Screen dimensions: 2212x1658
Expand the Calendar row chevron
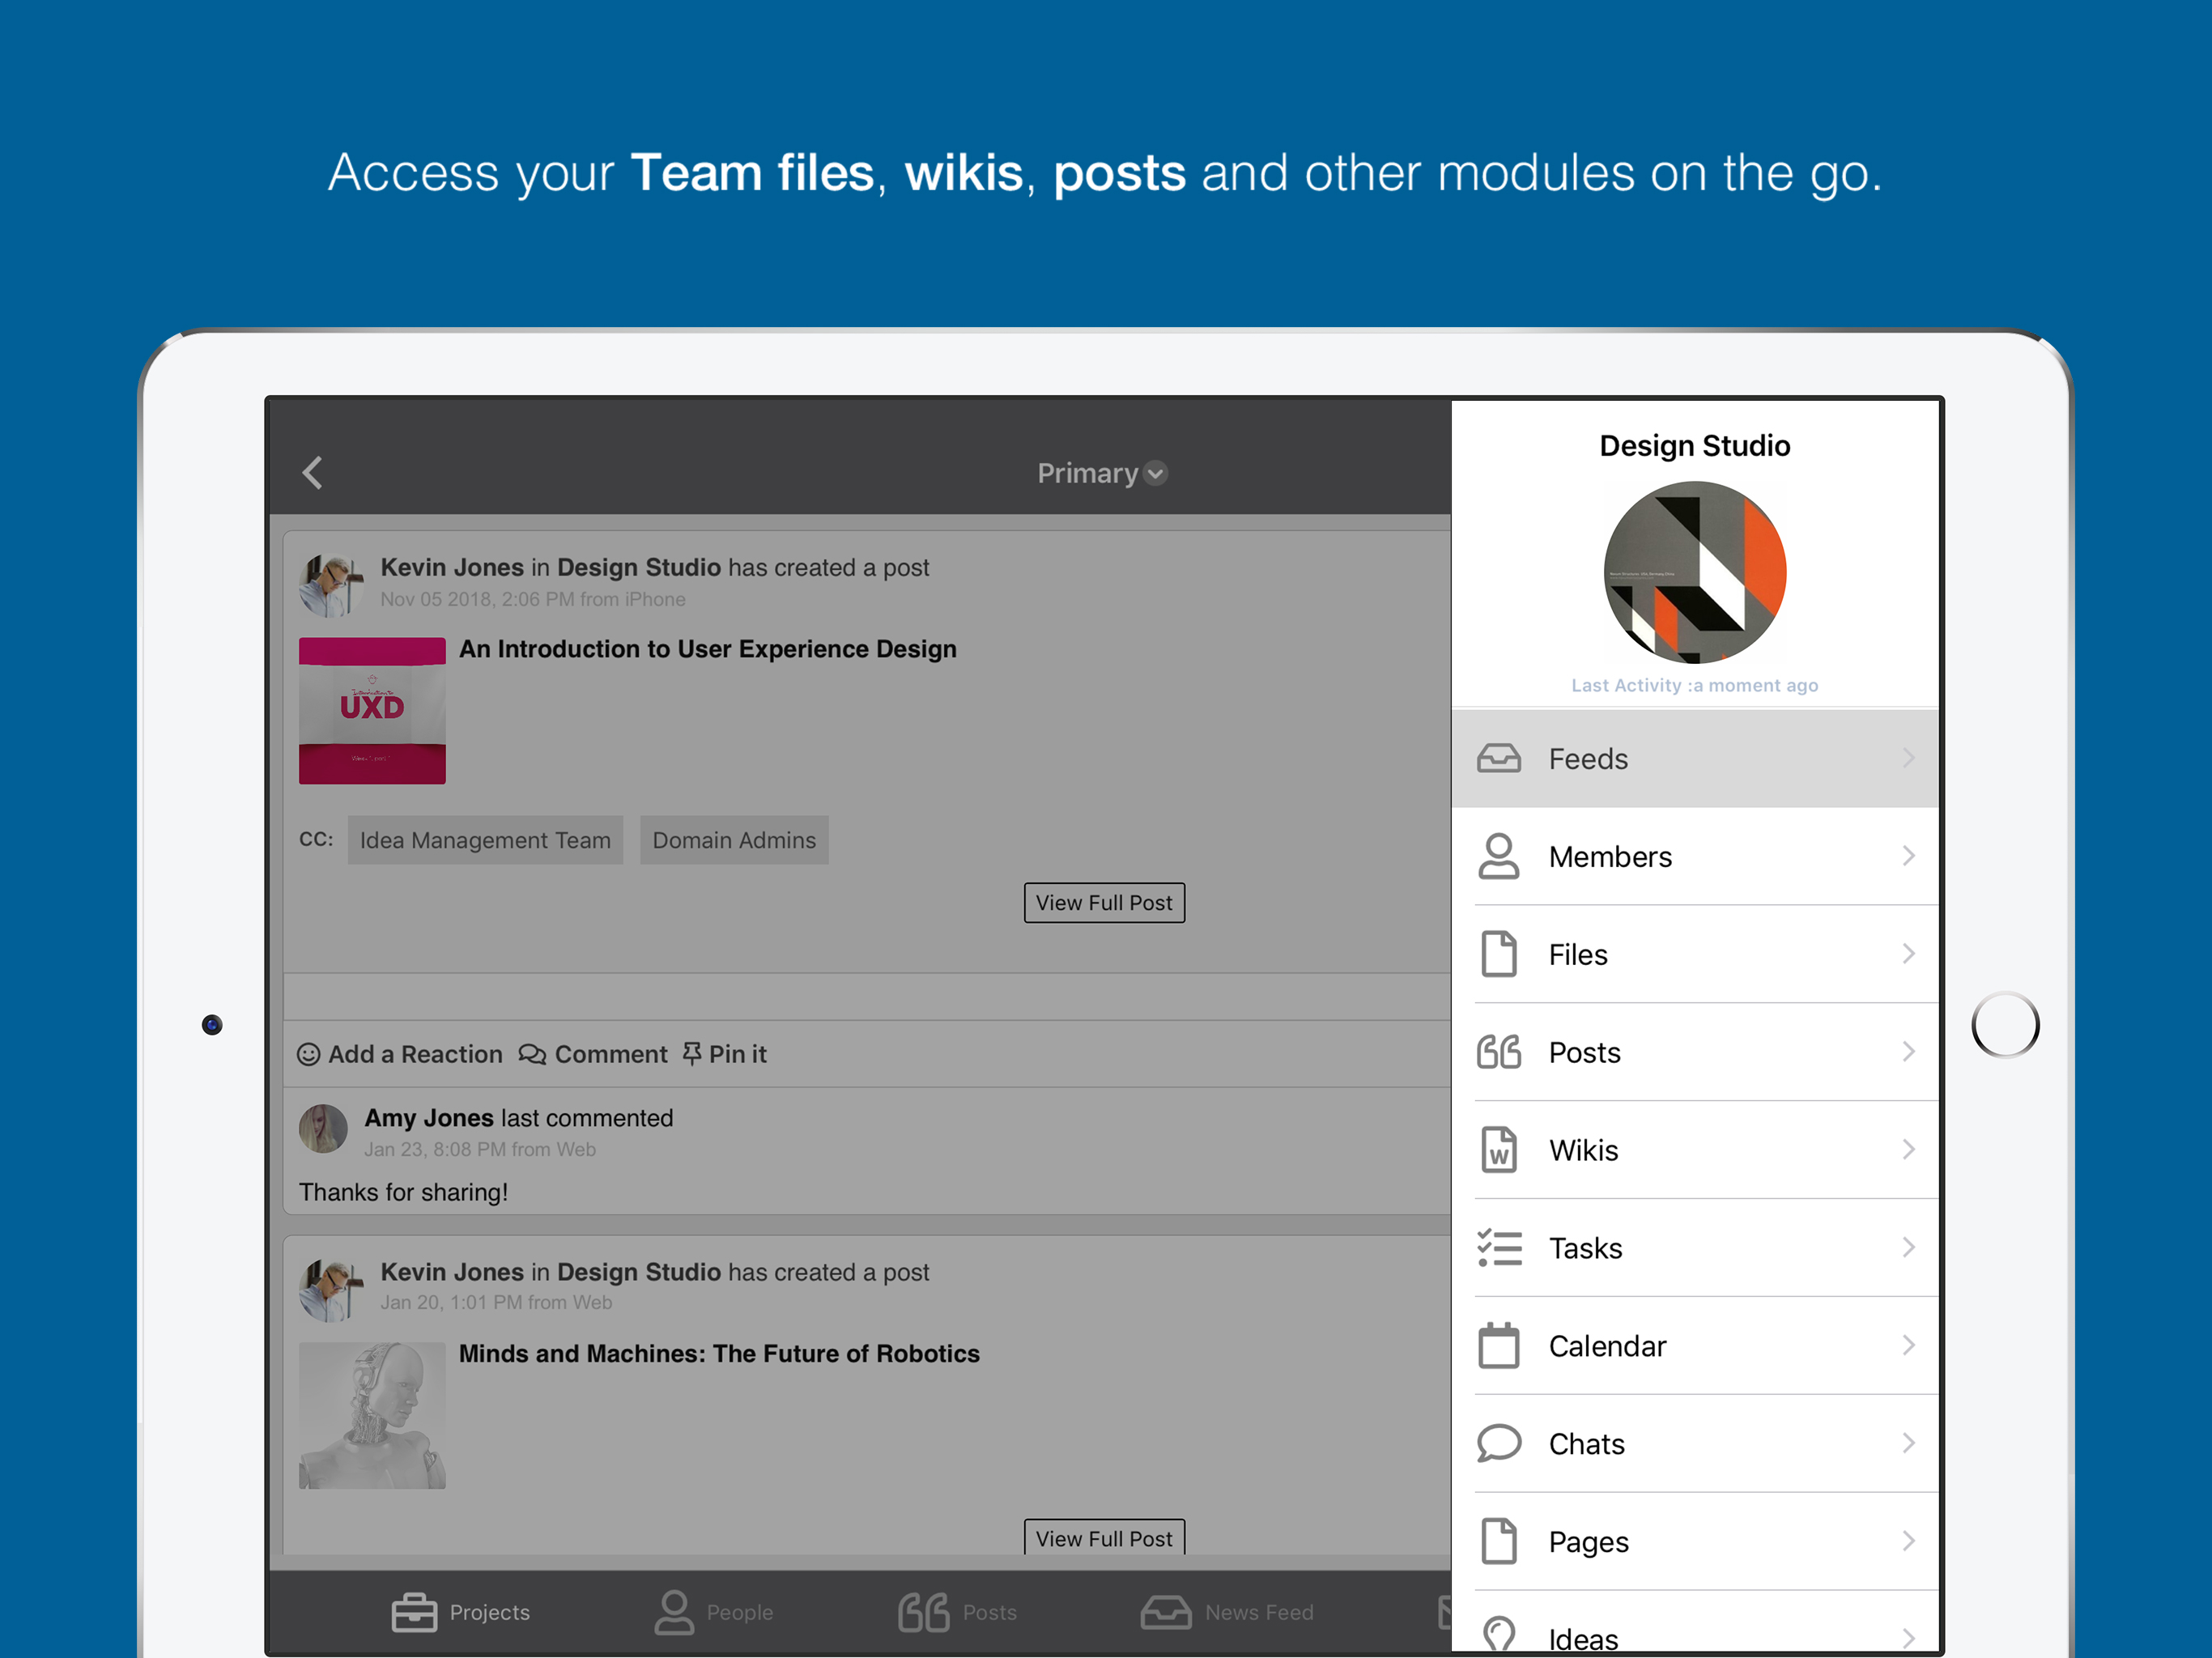coord(1908,1345)
